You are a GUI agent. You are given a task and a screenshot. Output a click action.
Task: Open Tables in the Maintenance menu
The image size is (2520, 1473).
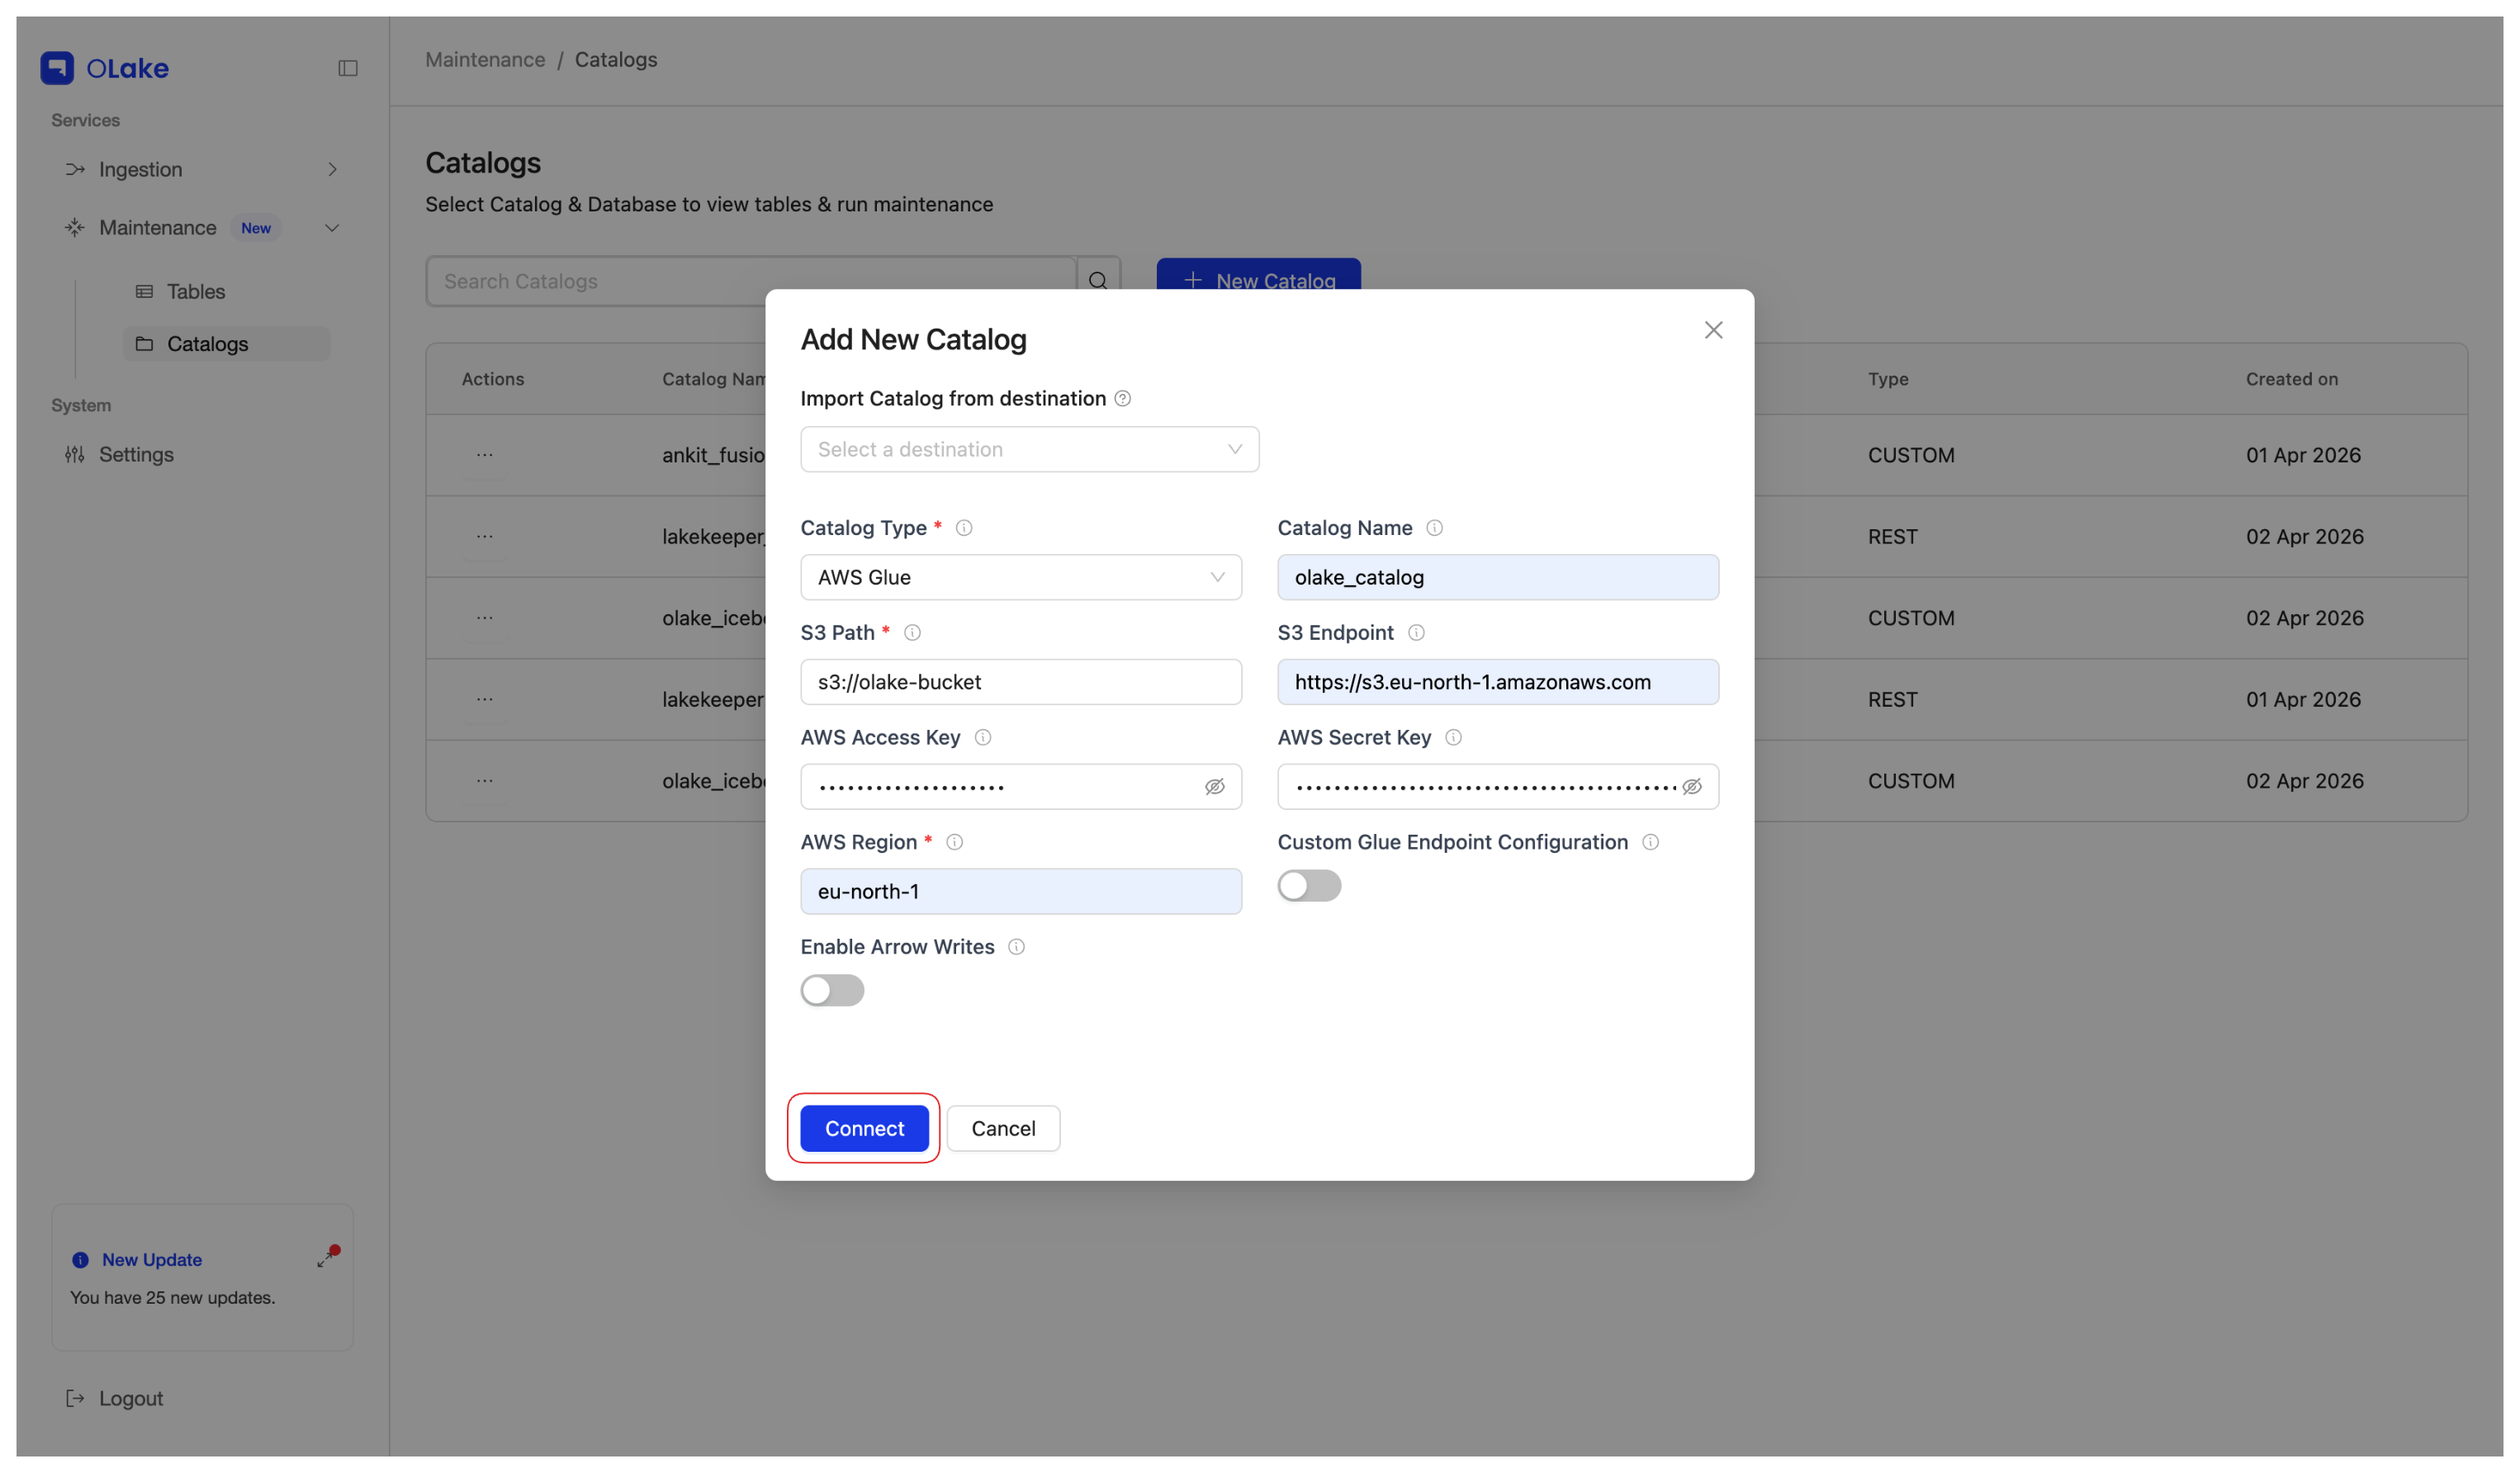point(196,292)
